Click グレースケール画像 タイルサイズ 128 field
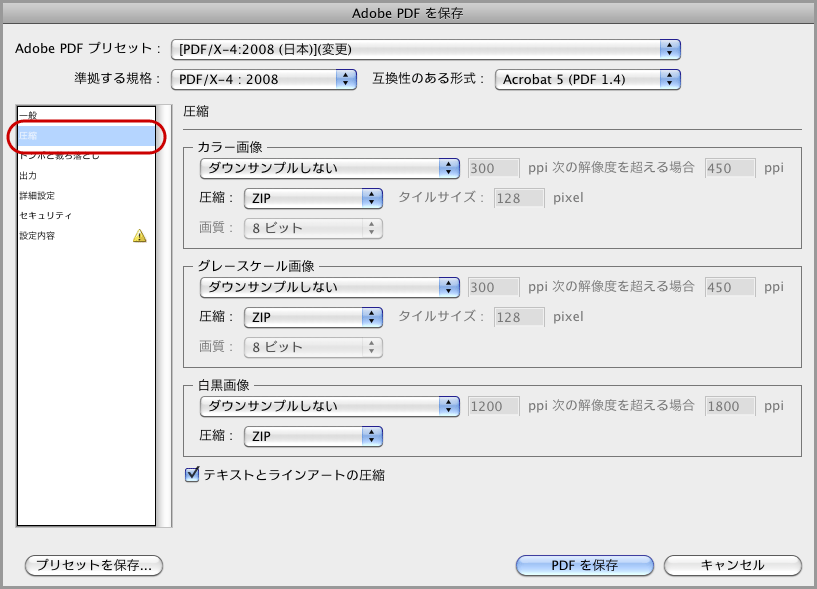This screenshot has width=817, height=589. [x=519, y=317]
